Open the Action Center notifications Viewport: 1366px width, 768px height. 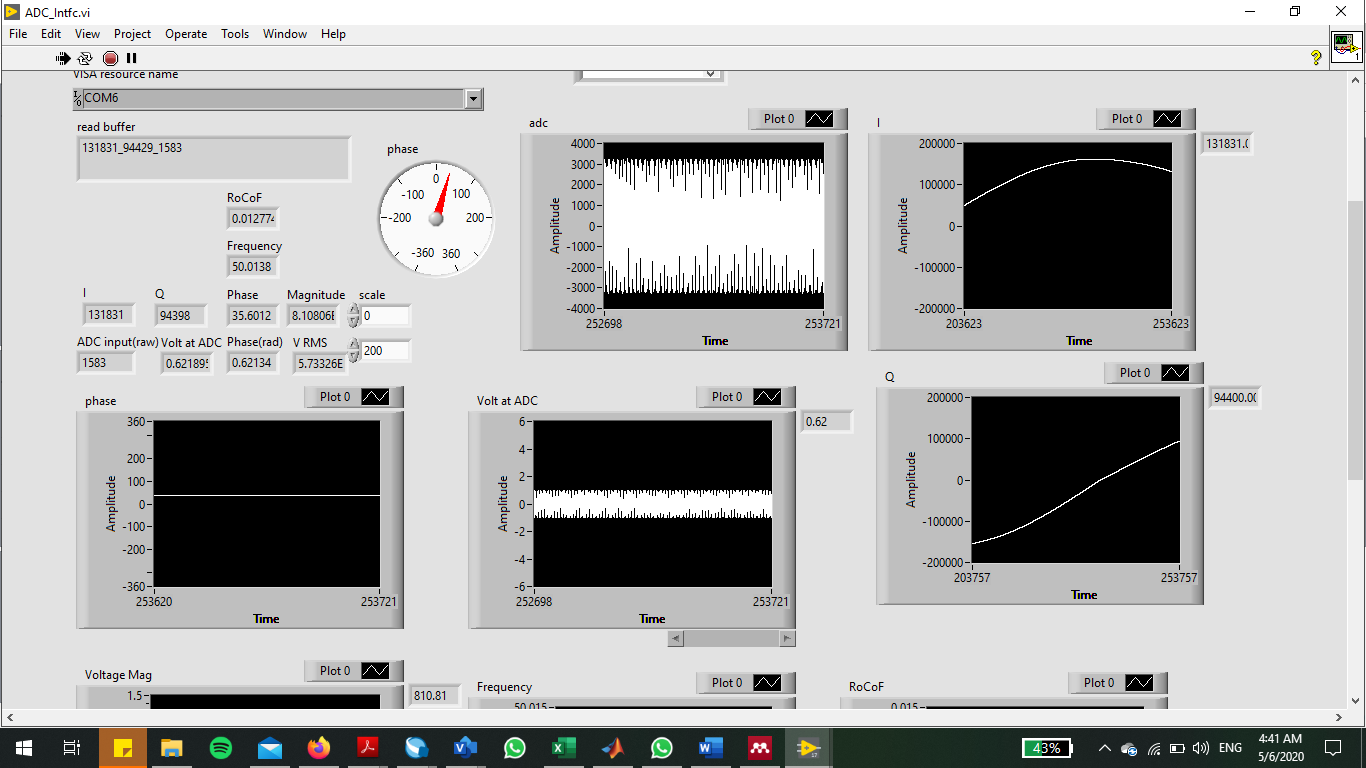1332,747
